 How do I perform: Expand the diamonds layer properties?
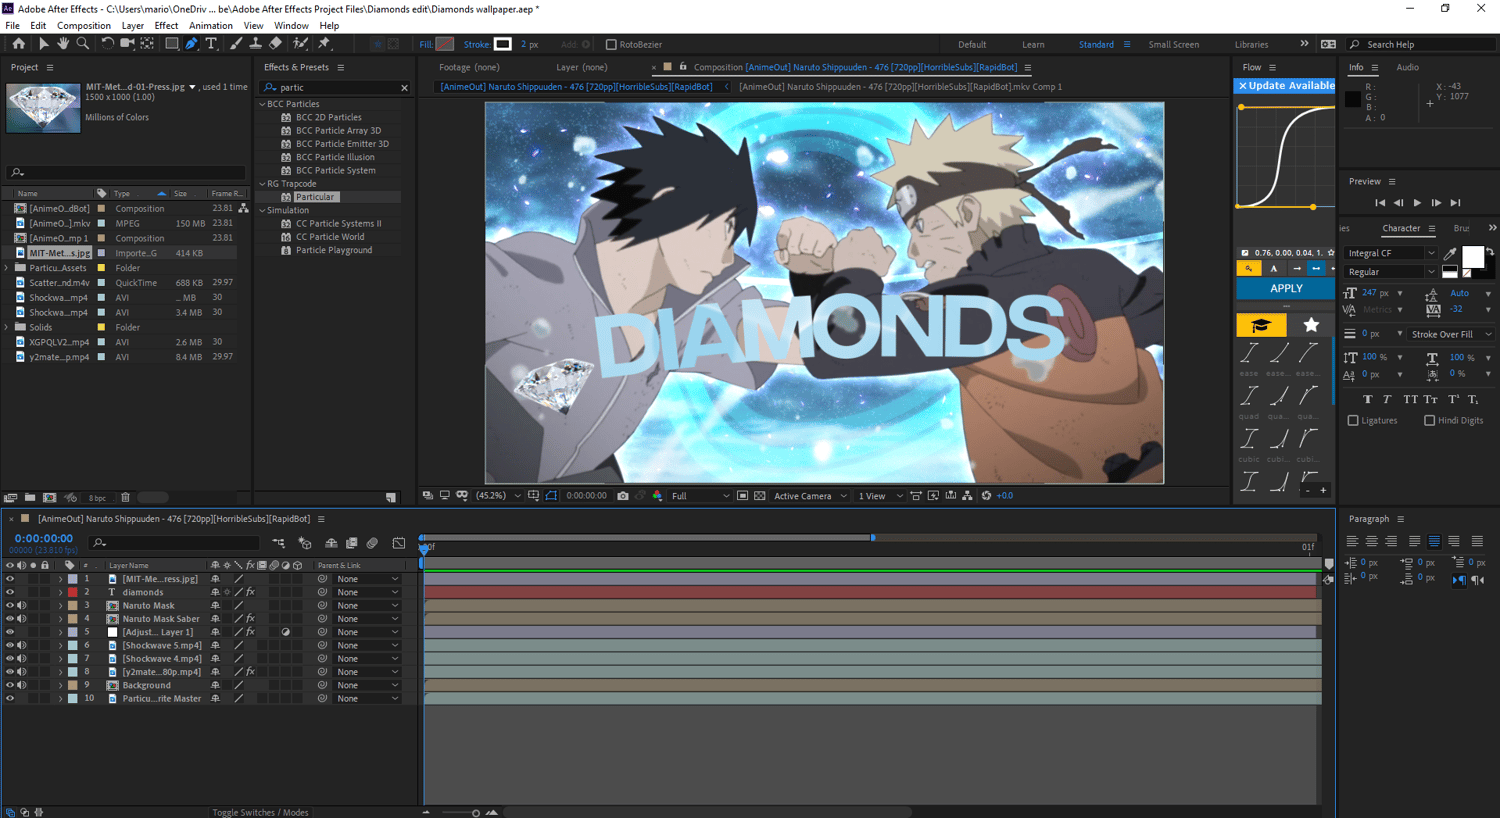pos(60,592)
